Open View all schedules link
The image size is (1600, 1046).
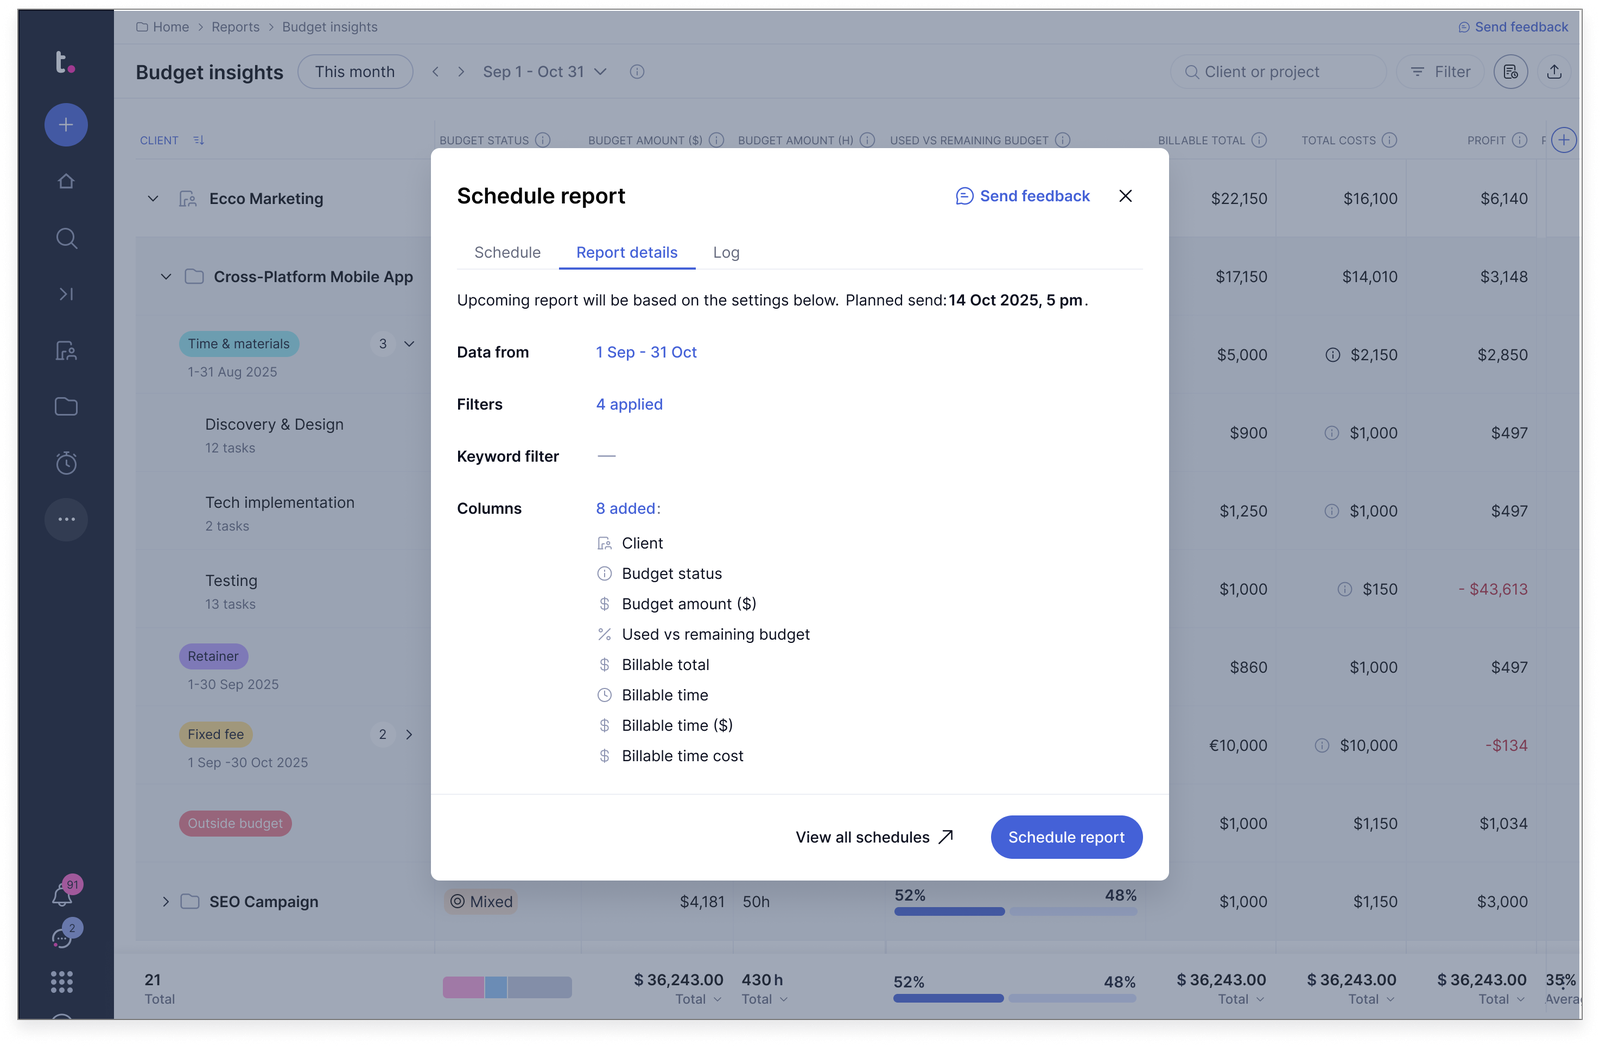click(875, 837)
